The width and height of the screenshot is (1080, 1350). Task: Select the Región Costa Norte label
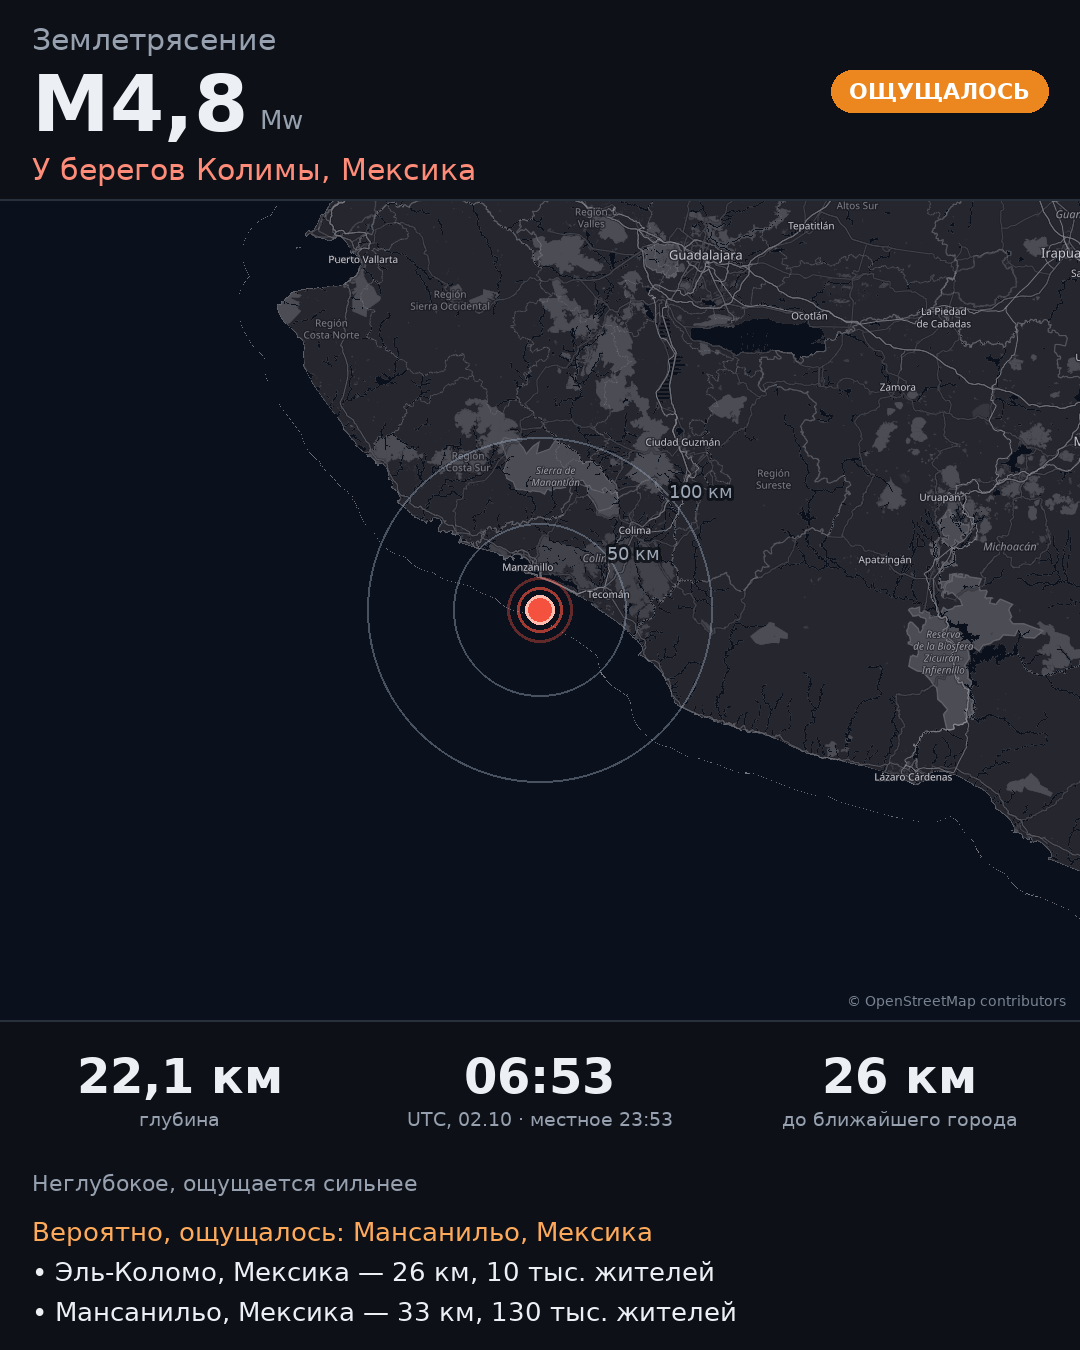click(331, 329)
